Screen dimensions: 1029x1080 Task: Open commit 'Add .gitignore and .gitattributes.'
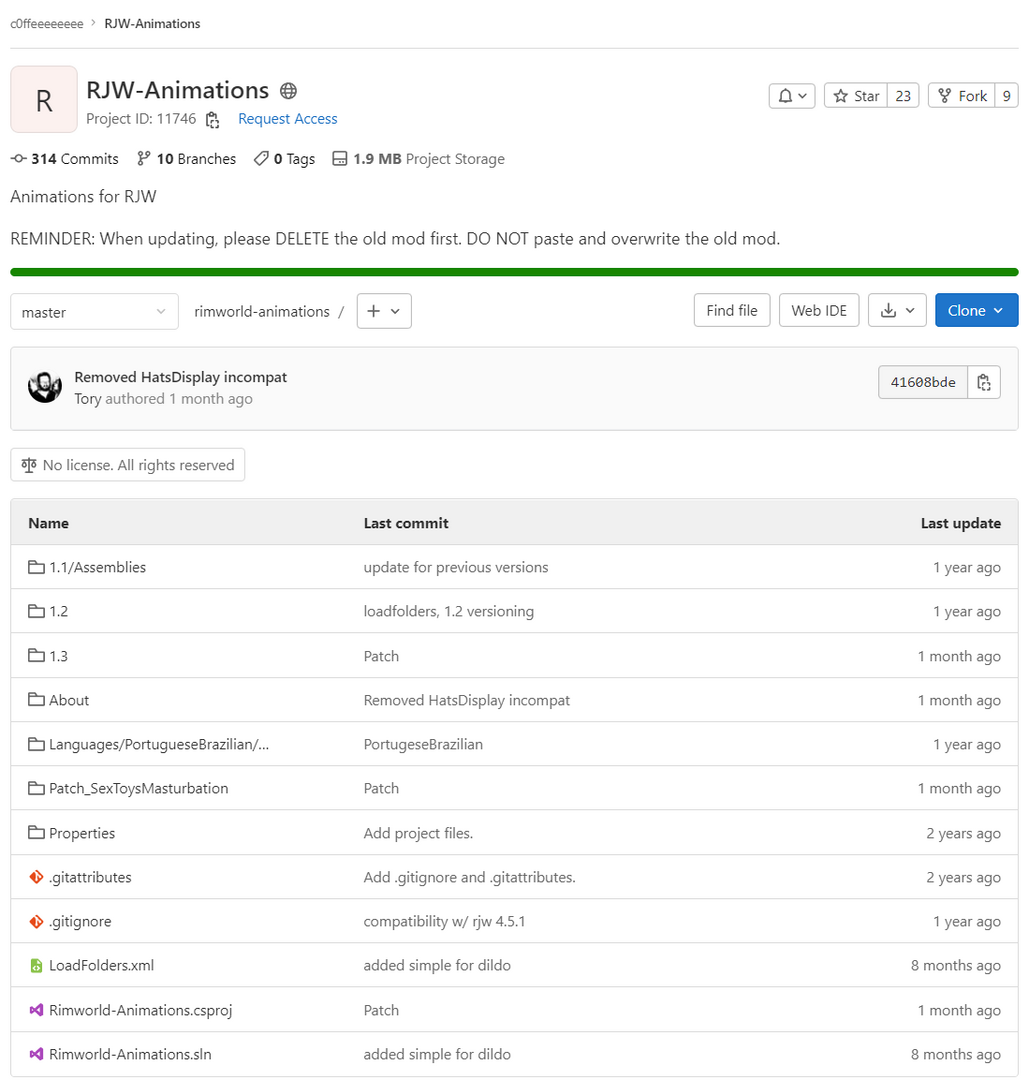(470, 878)
